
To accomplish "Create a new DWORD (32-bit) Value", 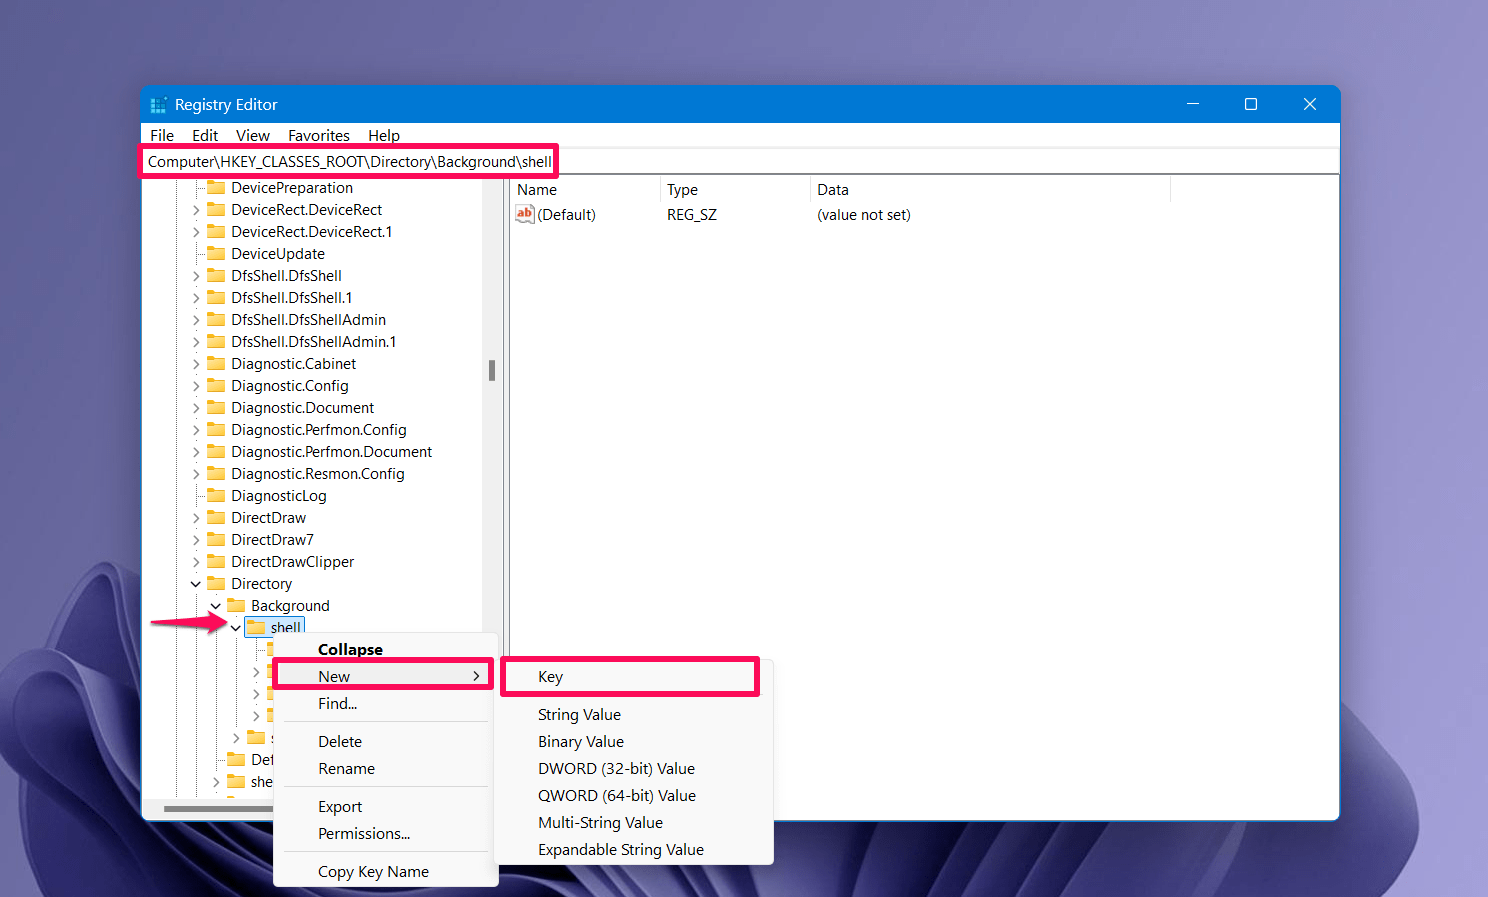I will point(634,768).
